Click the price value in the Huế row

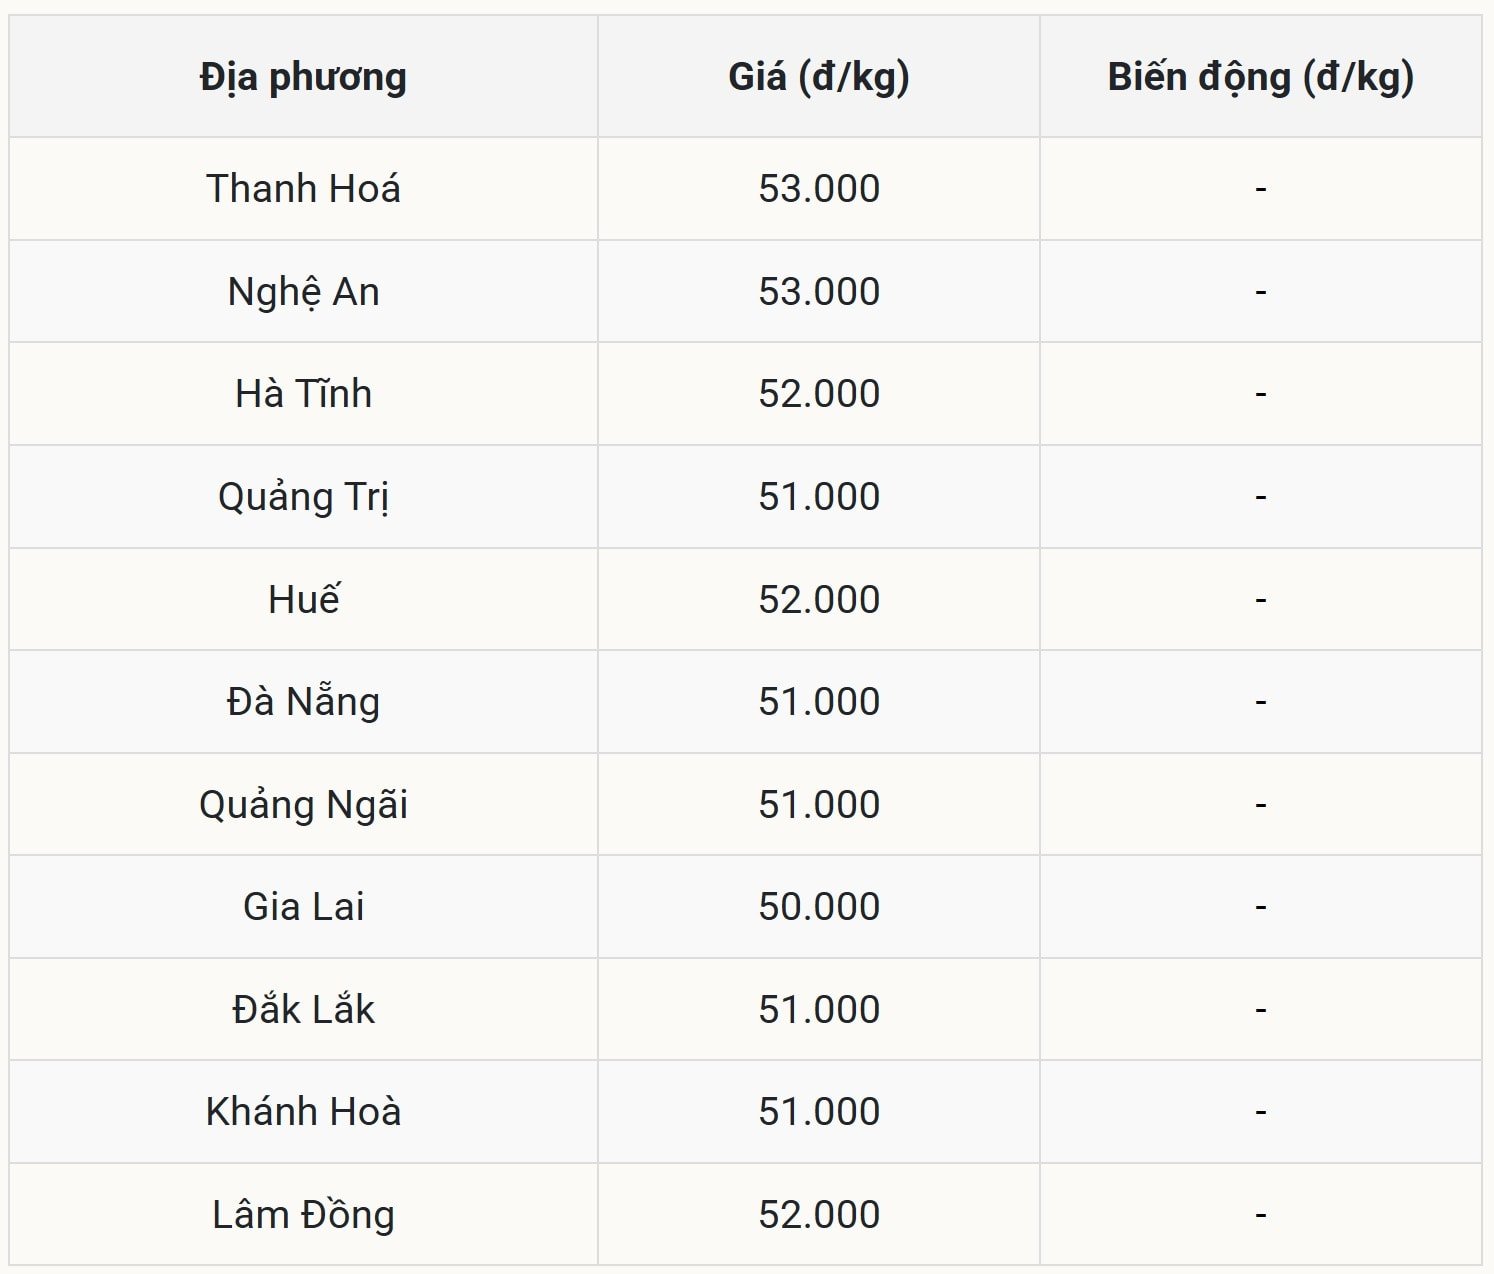click(x=818, y=599)
